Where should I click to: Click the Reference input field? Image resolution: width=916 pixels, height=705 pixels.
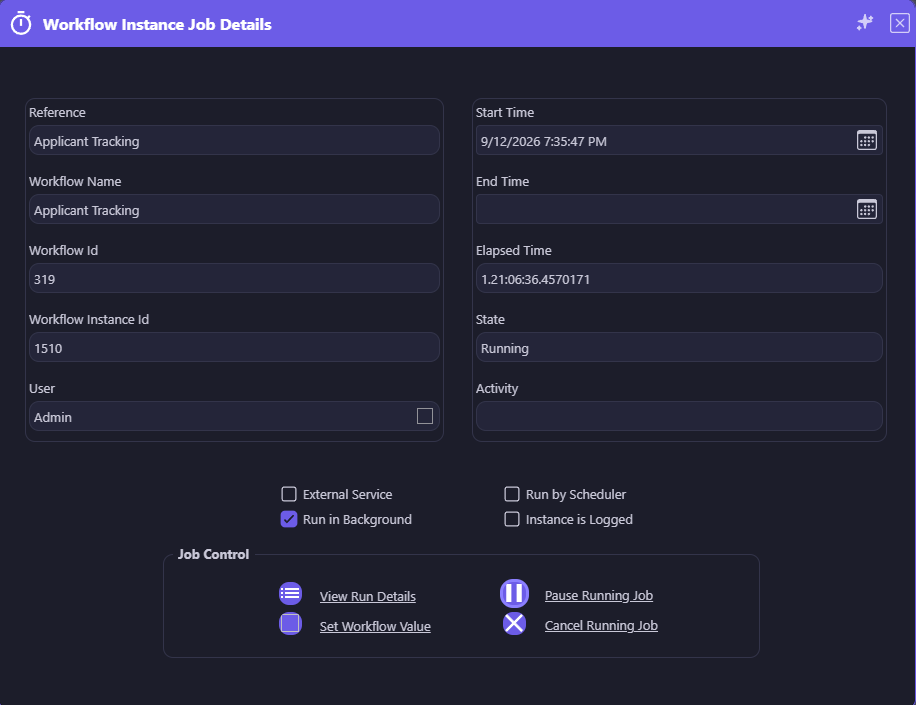pos(234,140)
